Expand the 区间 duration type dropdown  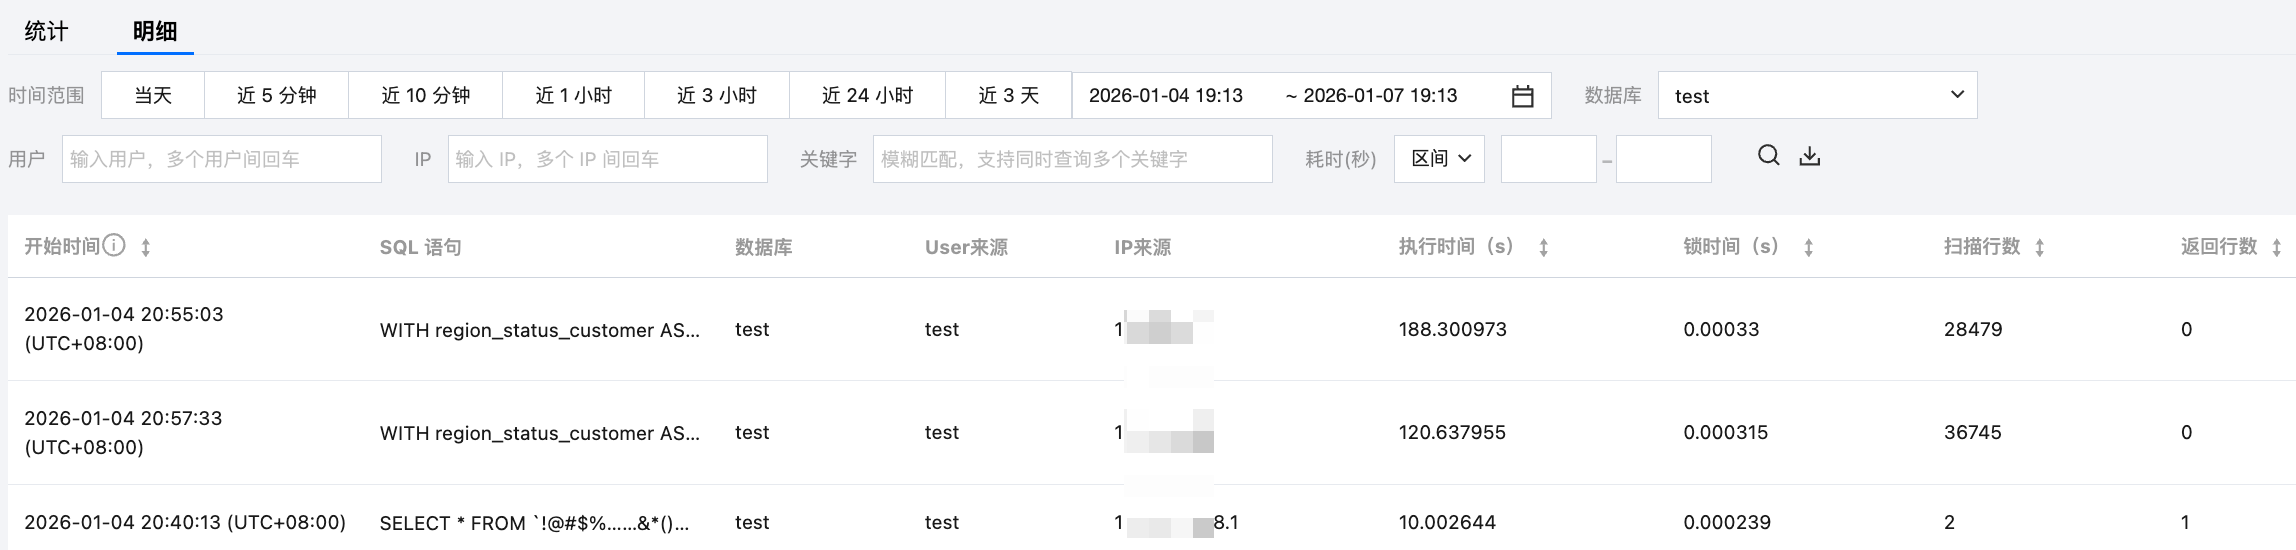point(1439,159)
